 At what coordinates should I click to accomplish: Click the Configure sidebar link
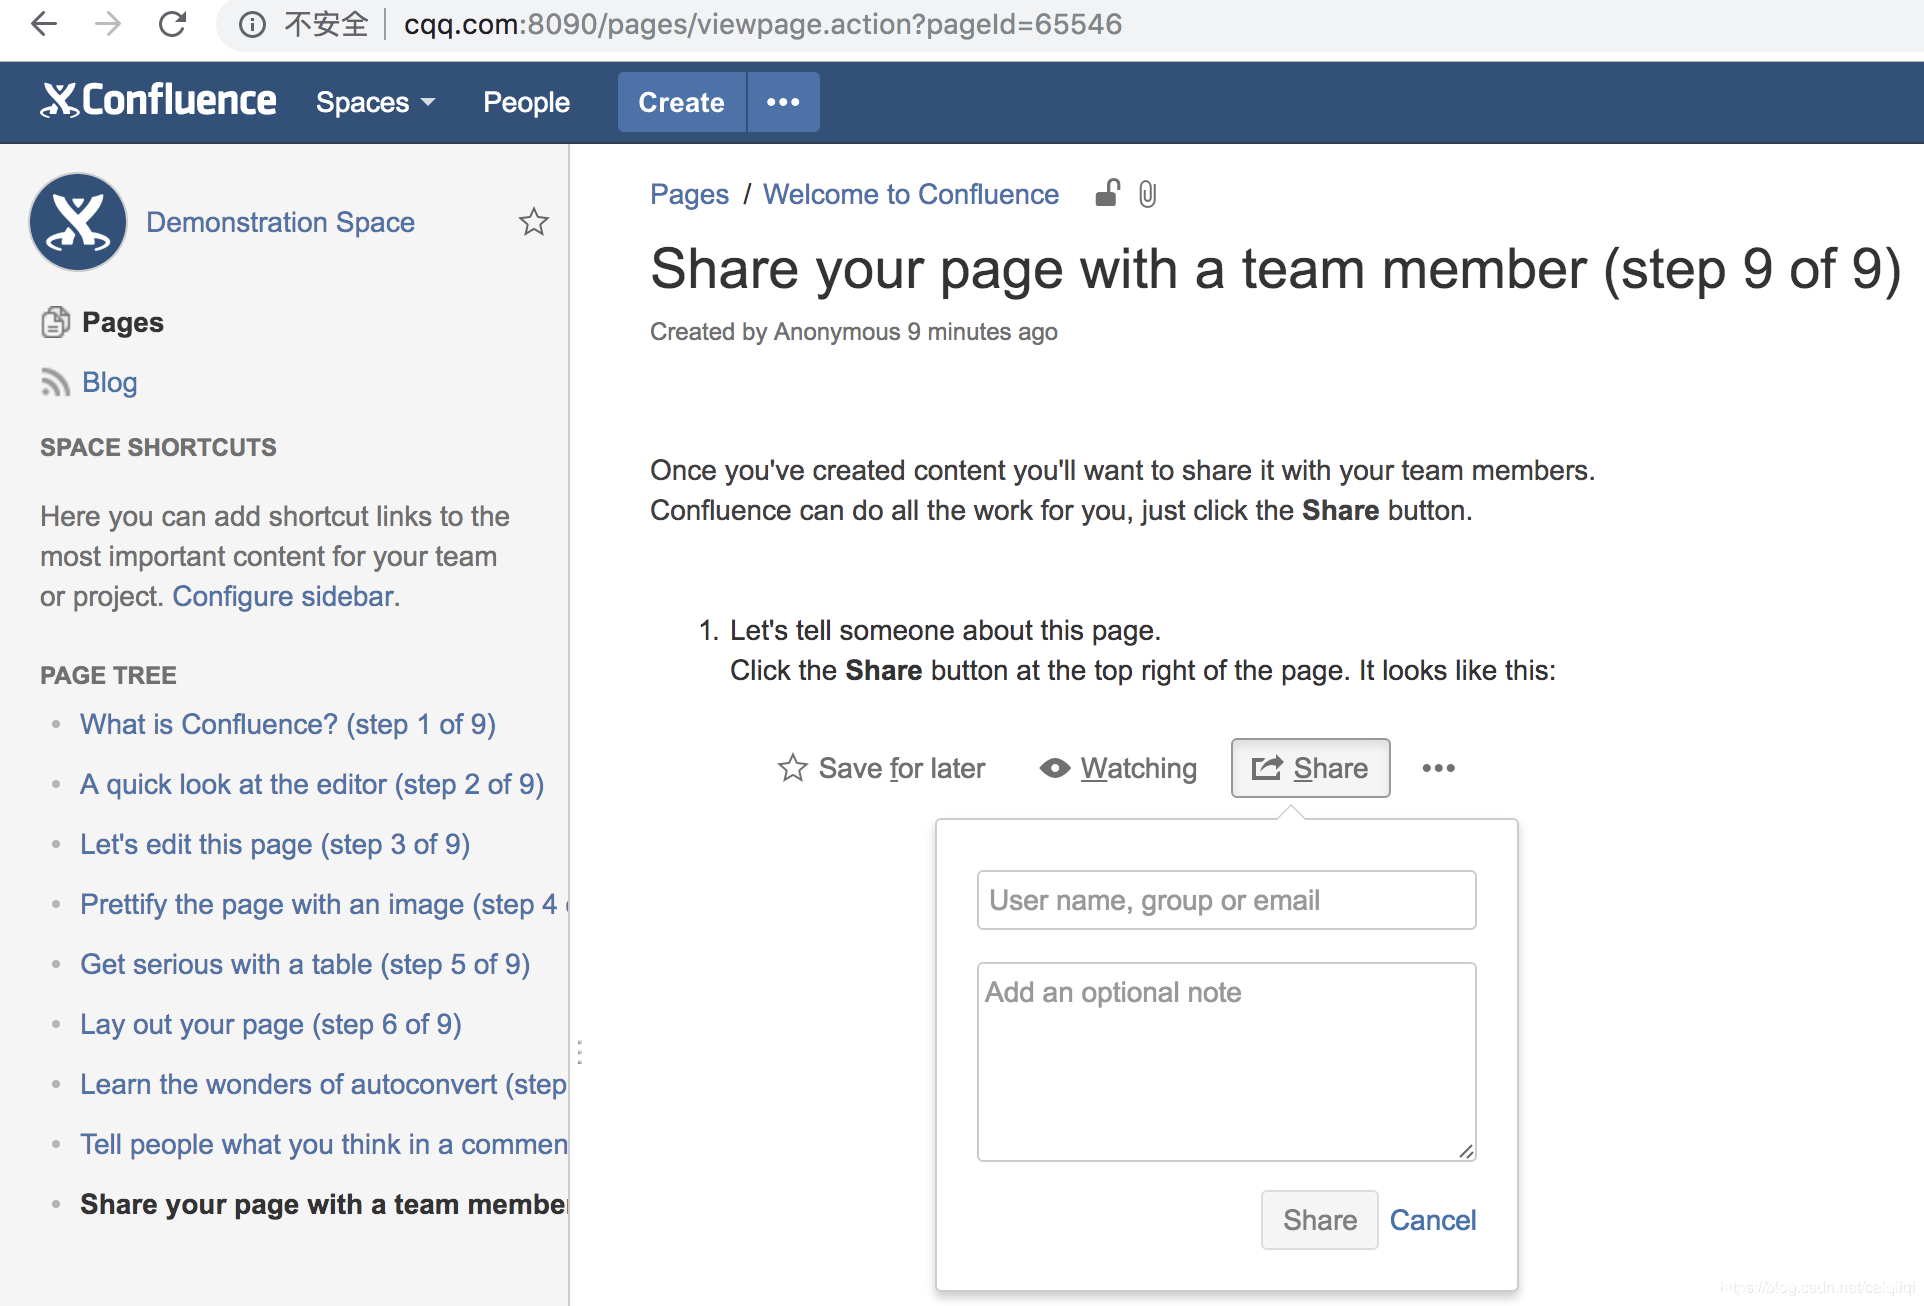(x=286, y=596)
